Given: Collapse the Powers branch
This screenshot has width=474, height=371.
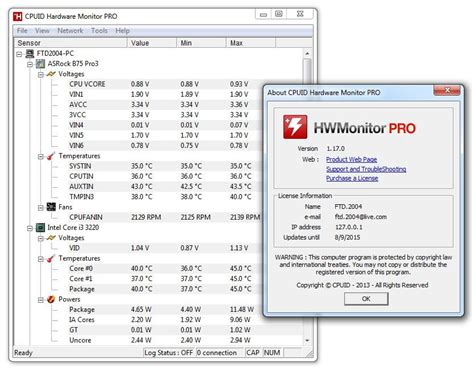Looking at the screenshot, I should [41, 300].
